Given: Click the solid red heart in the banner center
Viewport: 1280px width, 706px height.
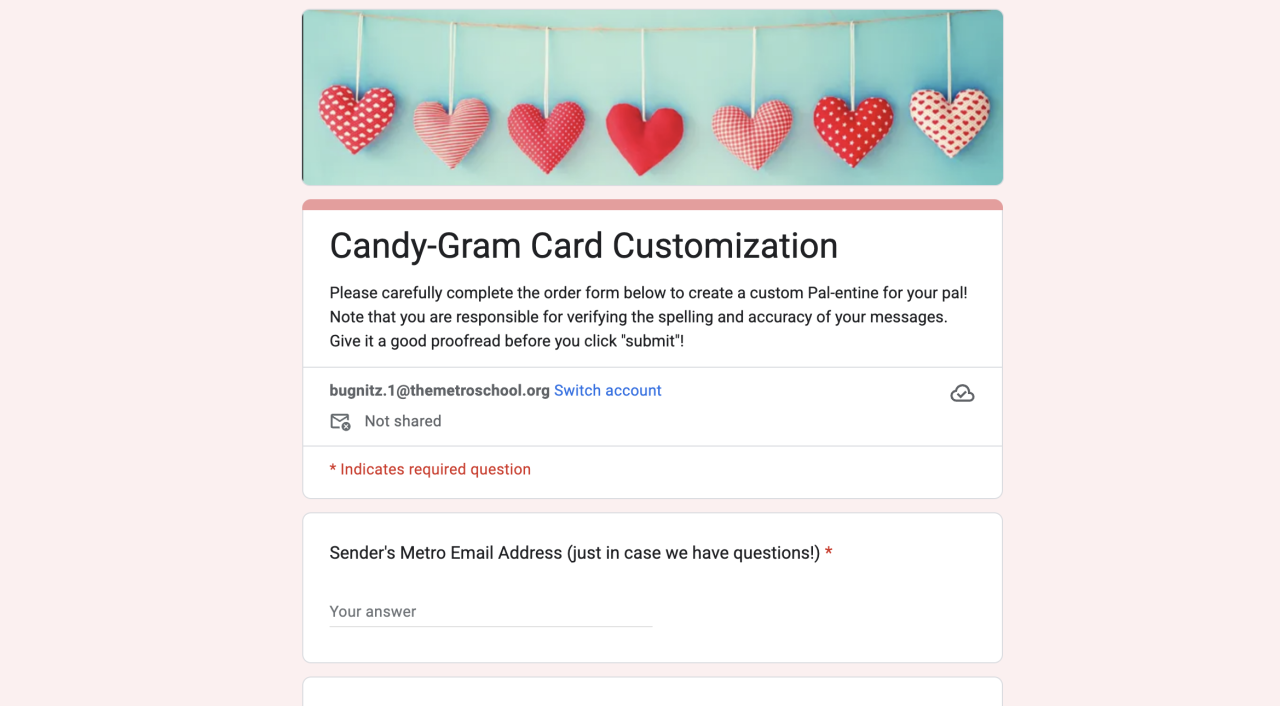Looking at the screenshot, I should click(x=645, y=138).
